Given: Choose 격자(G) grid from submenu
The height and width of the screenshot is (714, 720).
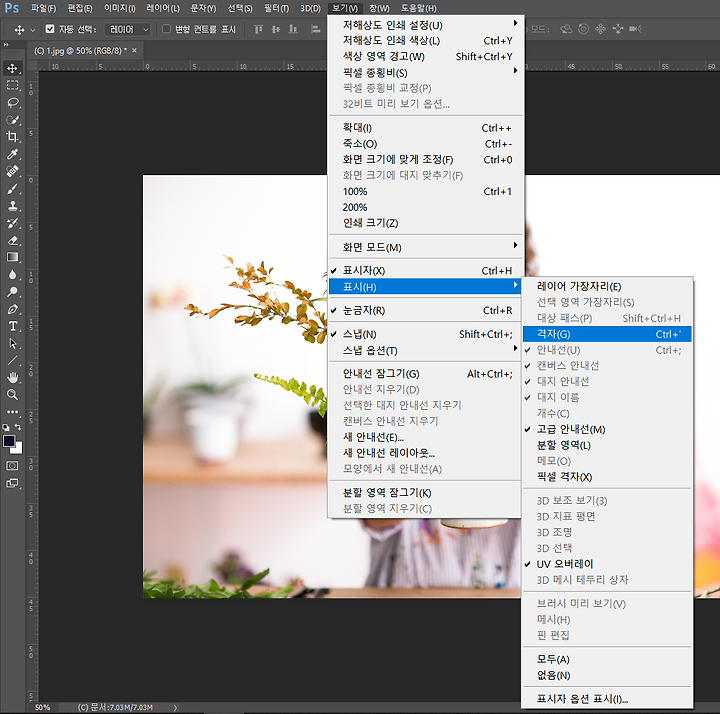Looking at the screenshot, I should pos(607,334).
